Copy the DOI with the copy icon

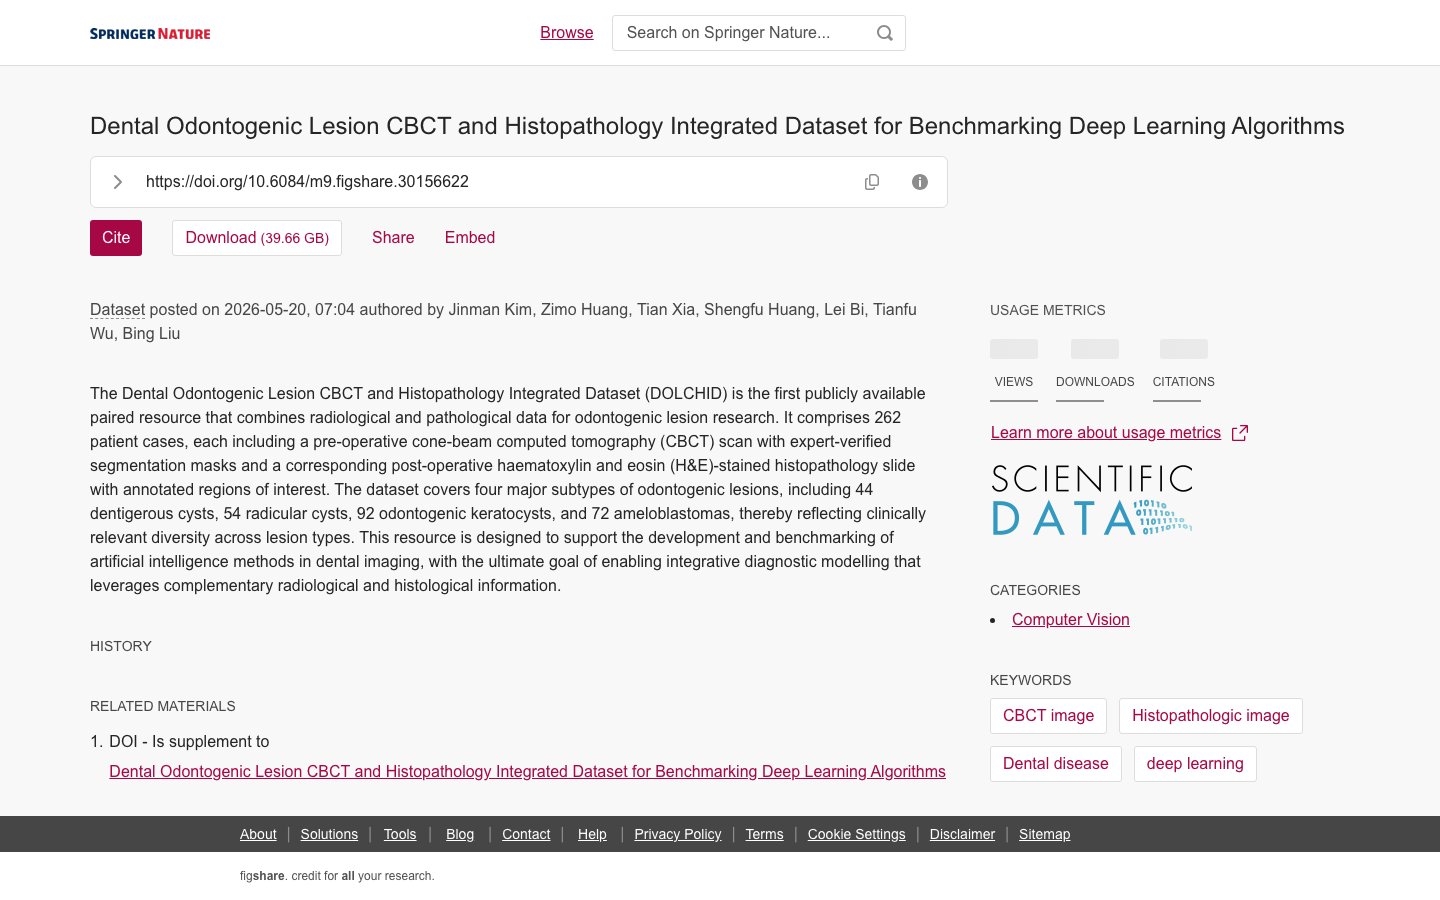click(x=872, y=182)
